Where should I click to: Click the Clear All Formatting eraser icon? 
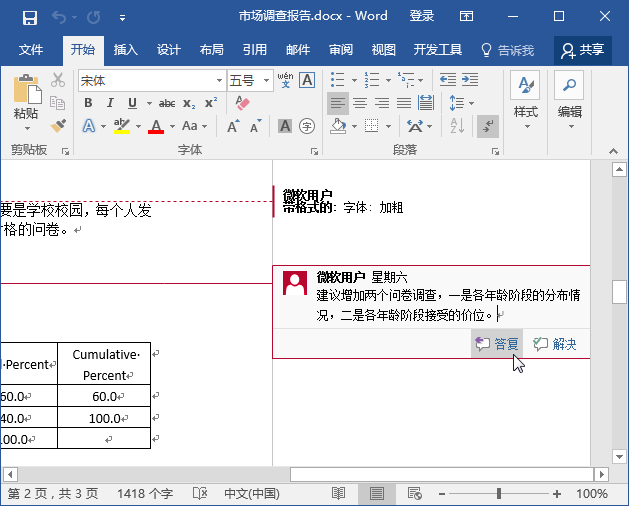point(242,103)
